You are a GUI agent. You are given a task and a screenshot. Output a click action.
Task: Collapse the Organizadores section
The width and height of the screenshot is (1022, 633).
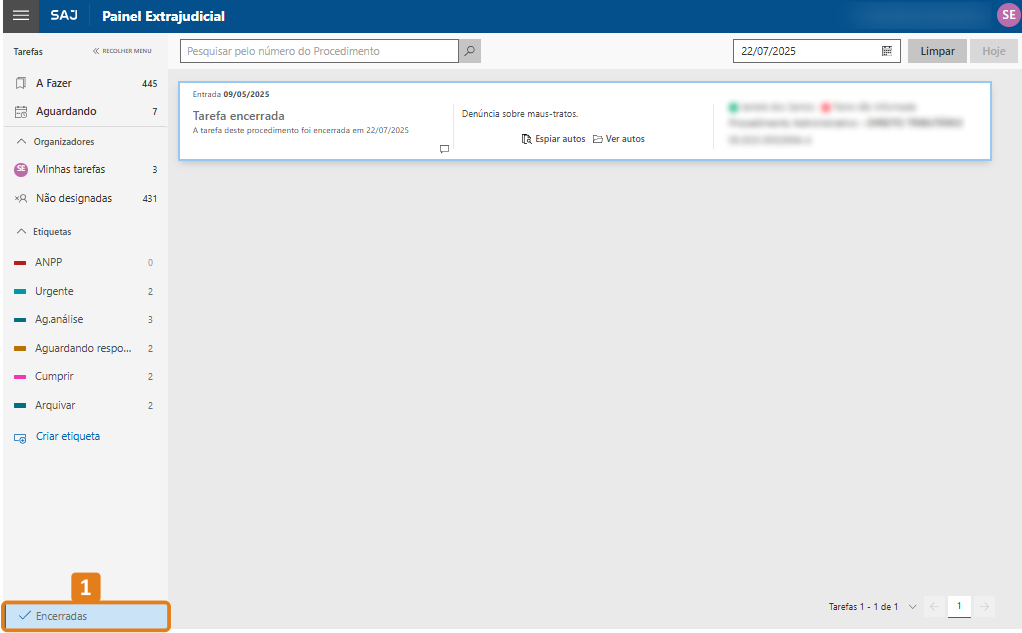22,142
